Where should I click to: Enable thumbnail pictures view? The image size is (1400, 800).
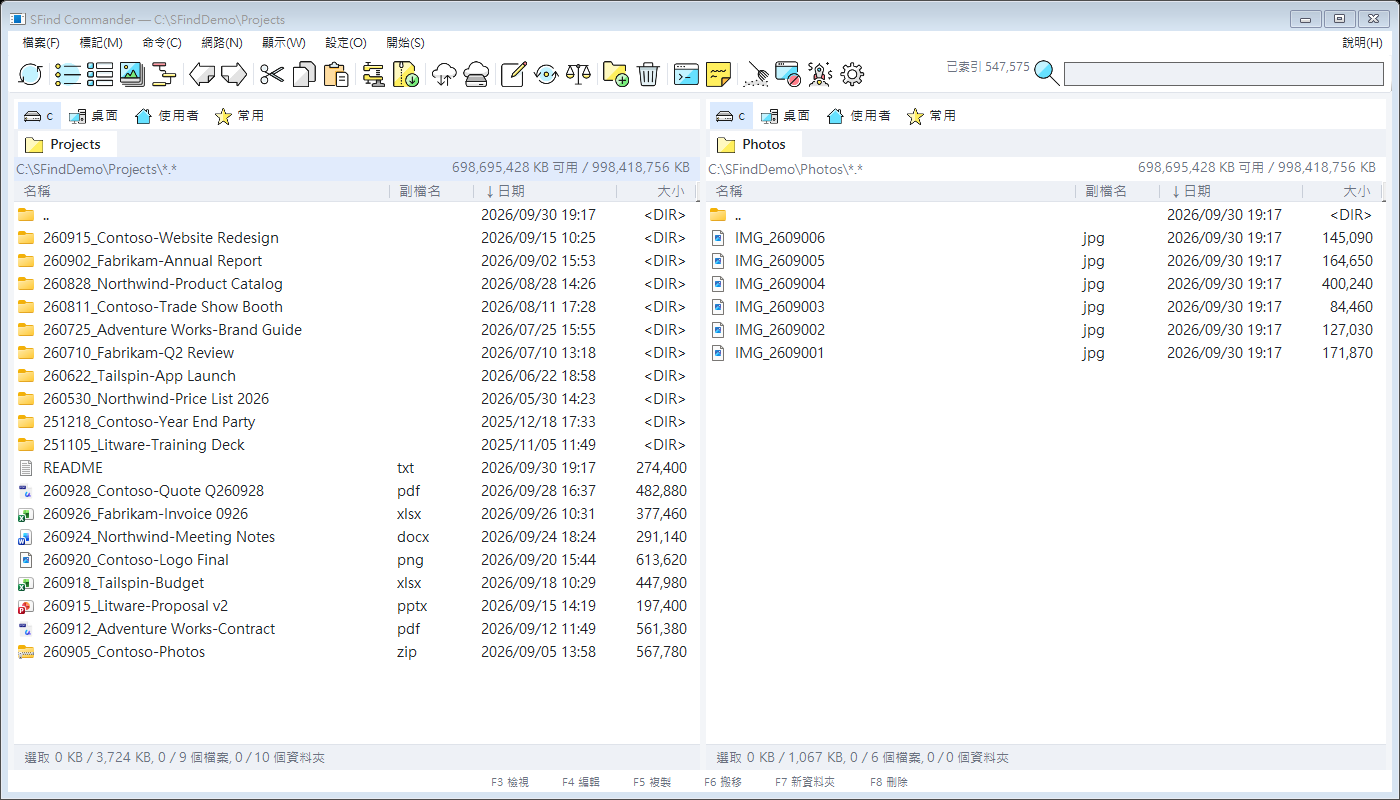132,74
